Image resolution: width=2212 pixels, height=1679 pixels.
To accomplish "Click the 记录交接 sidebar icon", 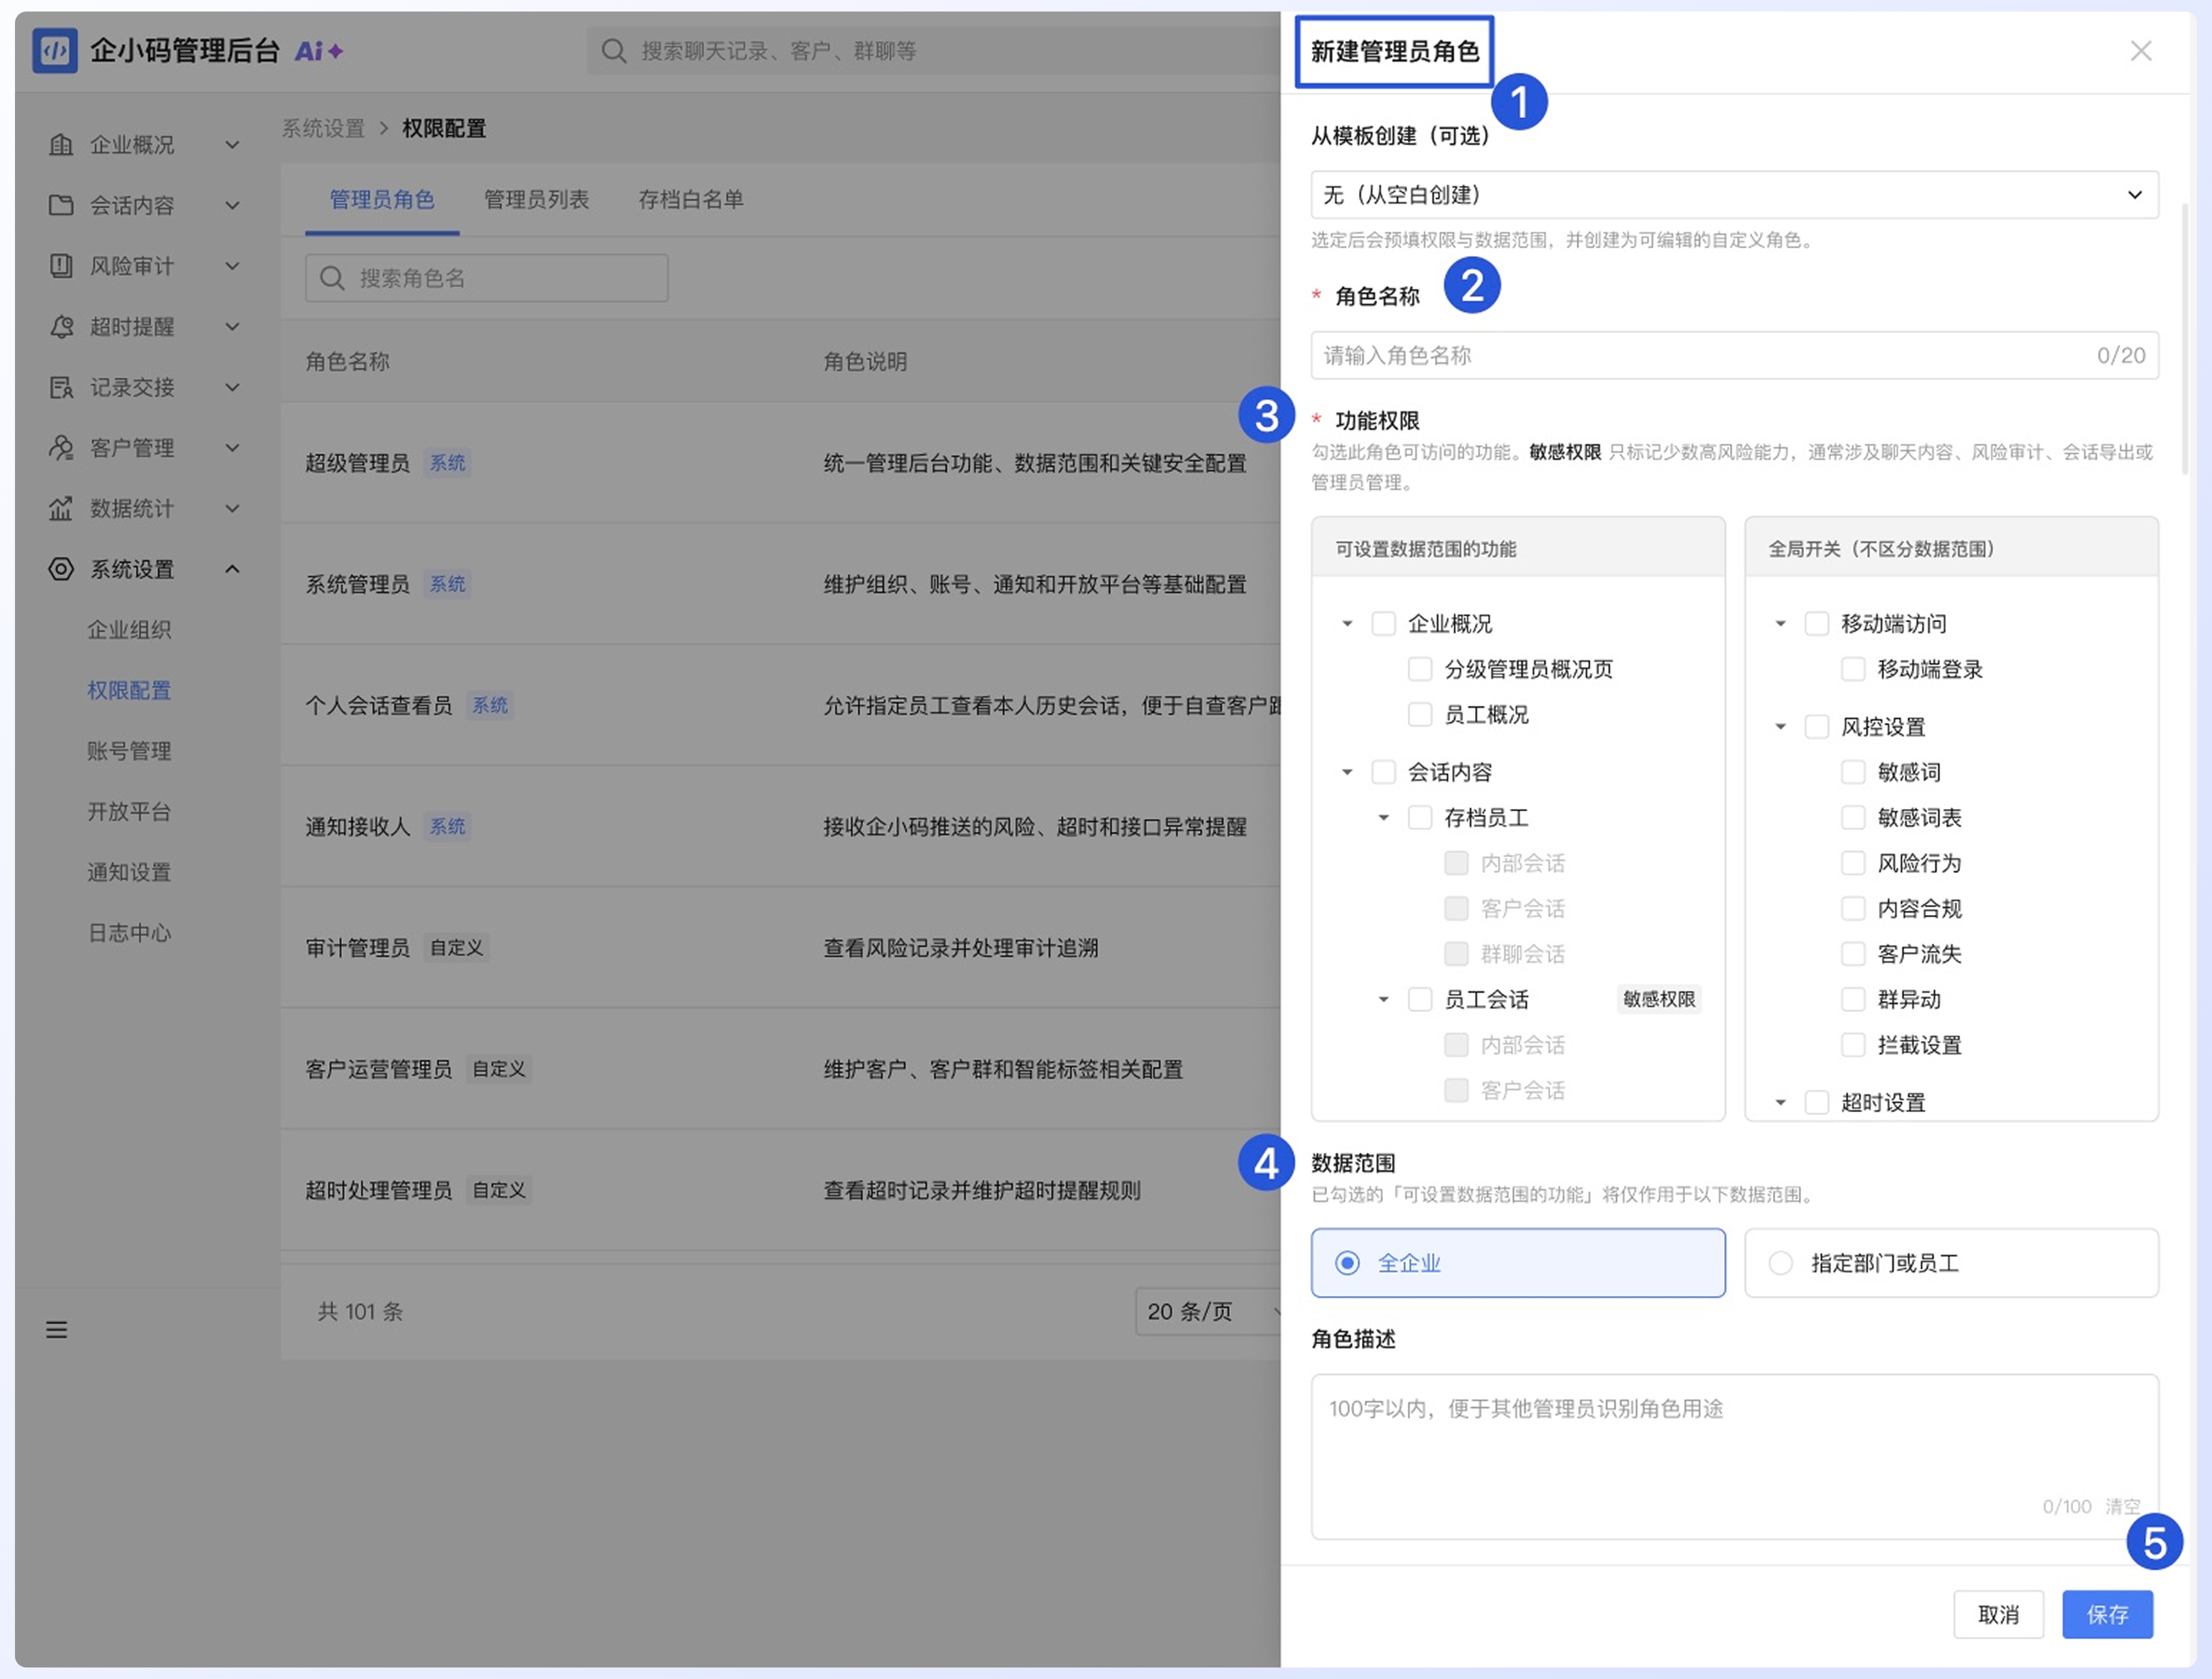I will pos(61,387).
